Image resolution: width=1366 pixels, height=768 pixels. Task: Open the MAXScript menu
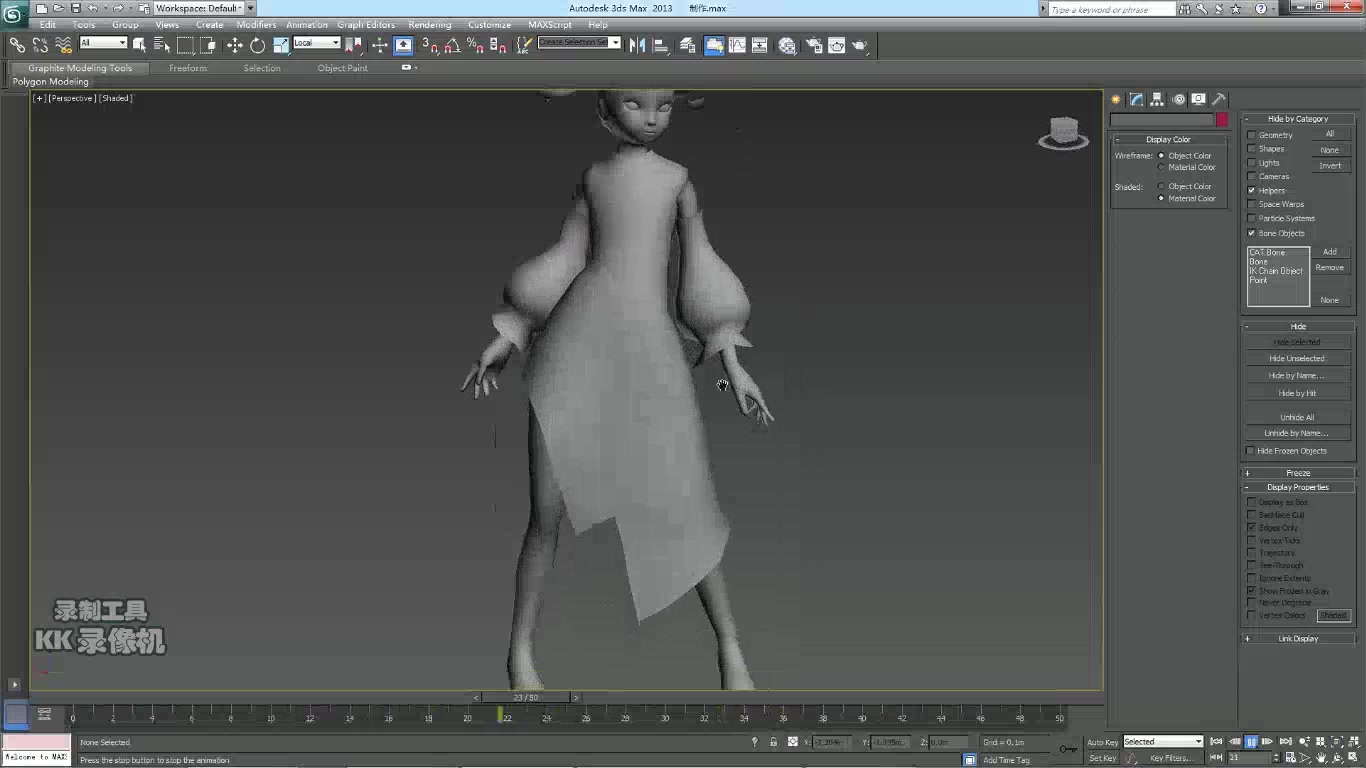click(x=550, y=25)
